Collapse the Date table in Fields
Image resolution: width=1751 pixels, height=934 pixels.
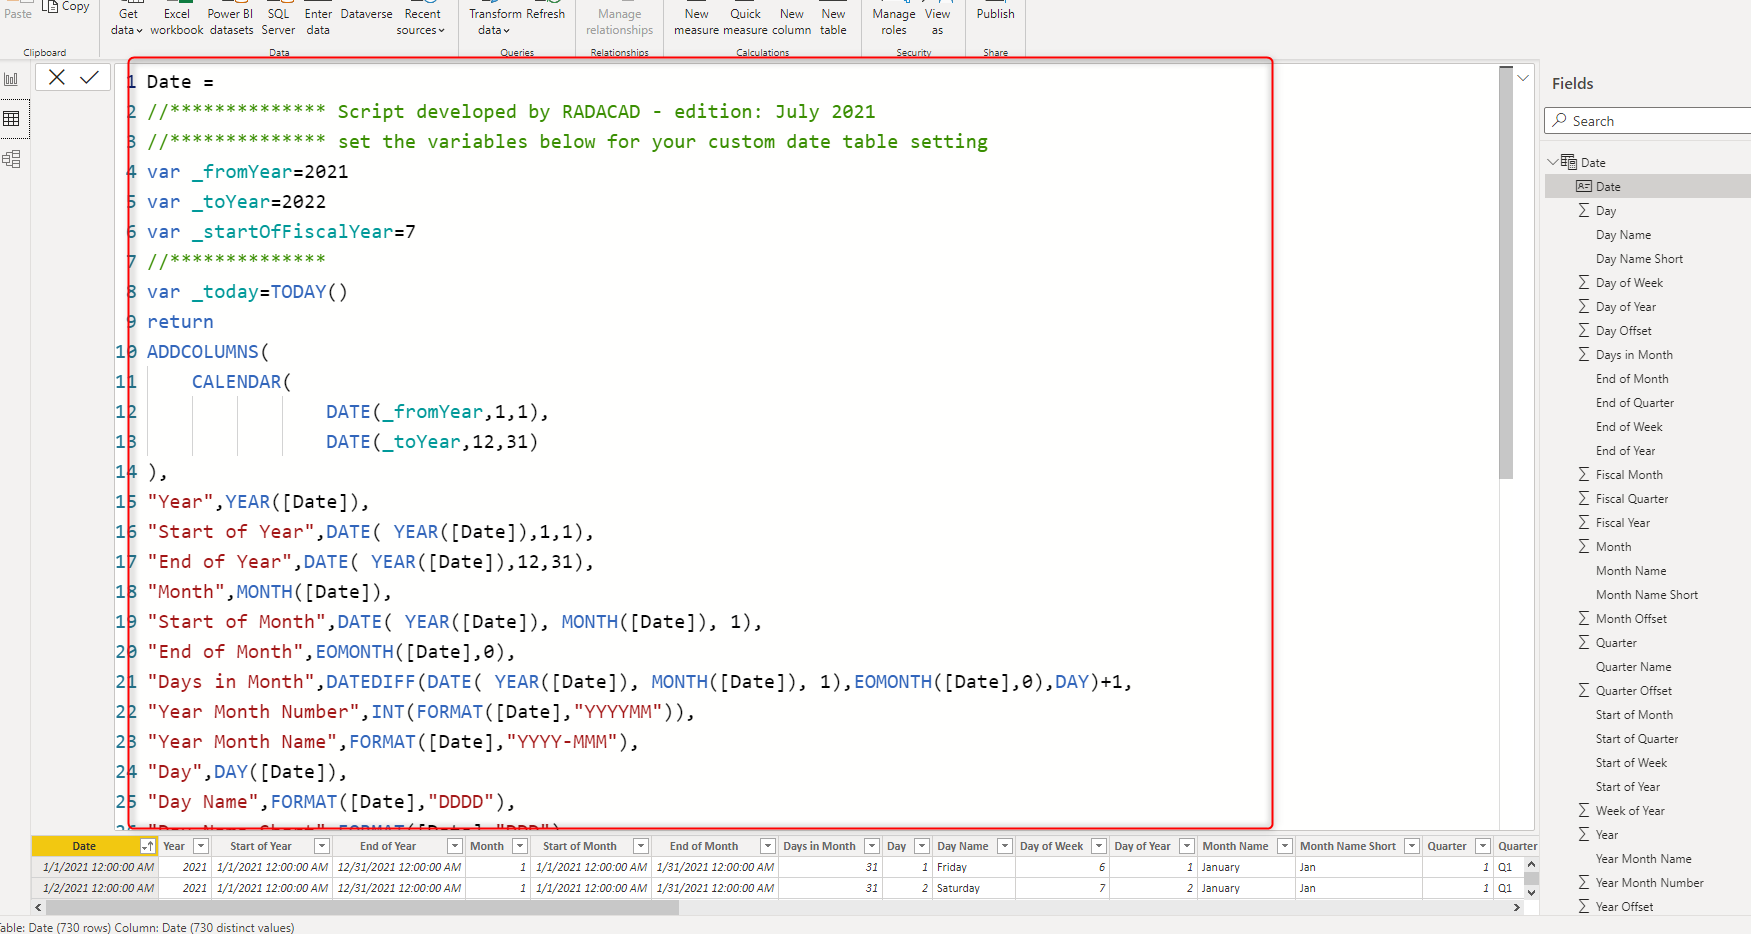(x=1553, y=162)
